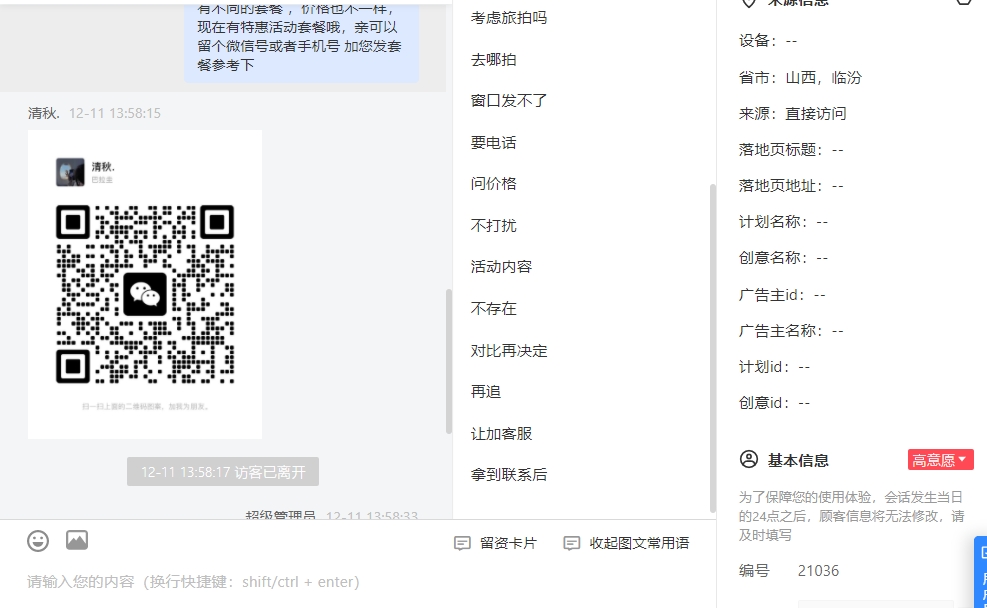Screen dimensions: 987x608
Task: Click the 基本信息 section heading
Action: (798, 460)
